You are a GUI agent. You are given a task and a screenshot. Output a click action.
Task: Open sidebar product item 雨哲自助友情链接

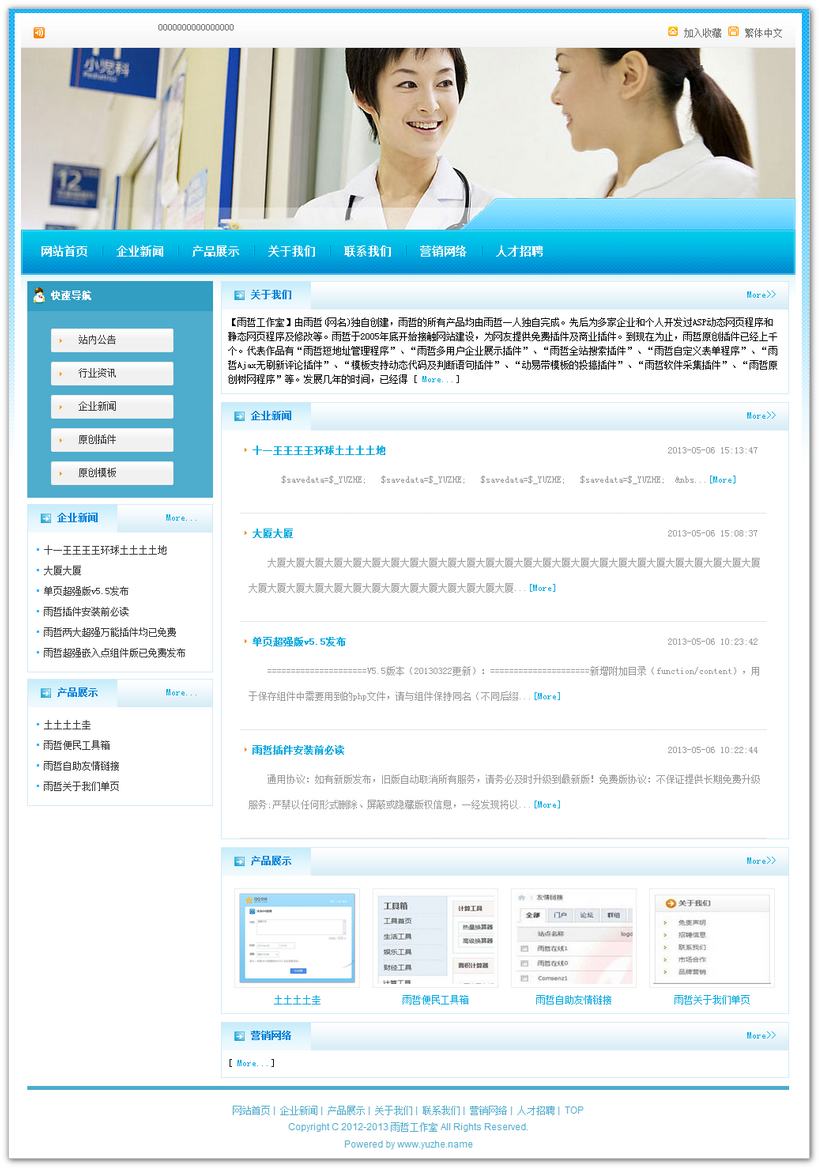(x=81, y=766)
